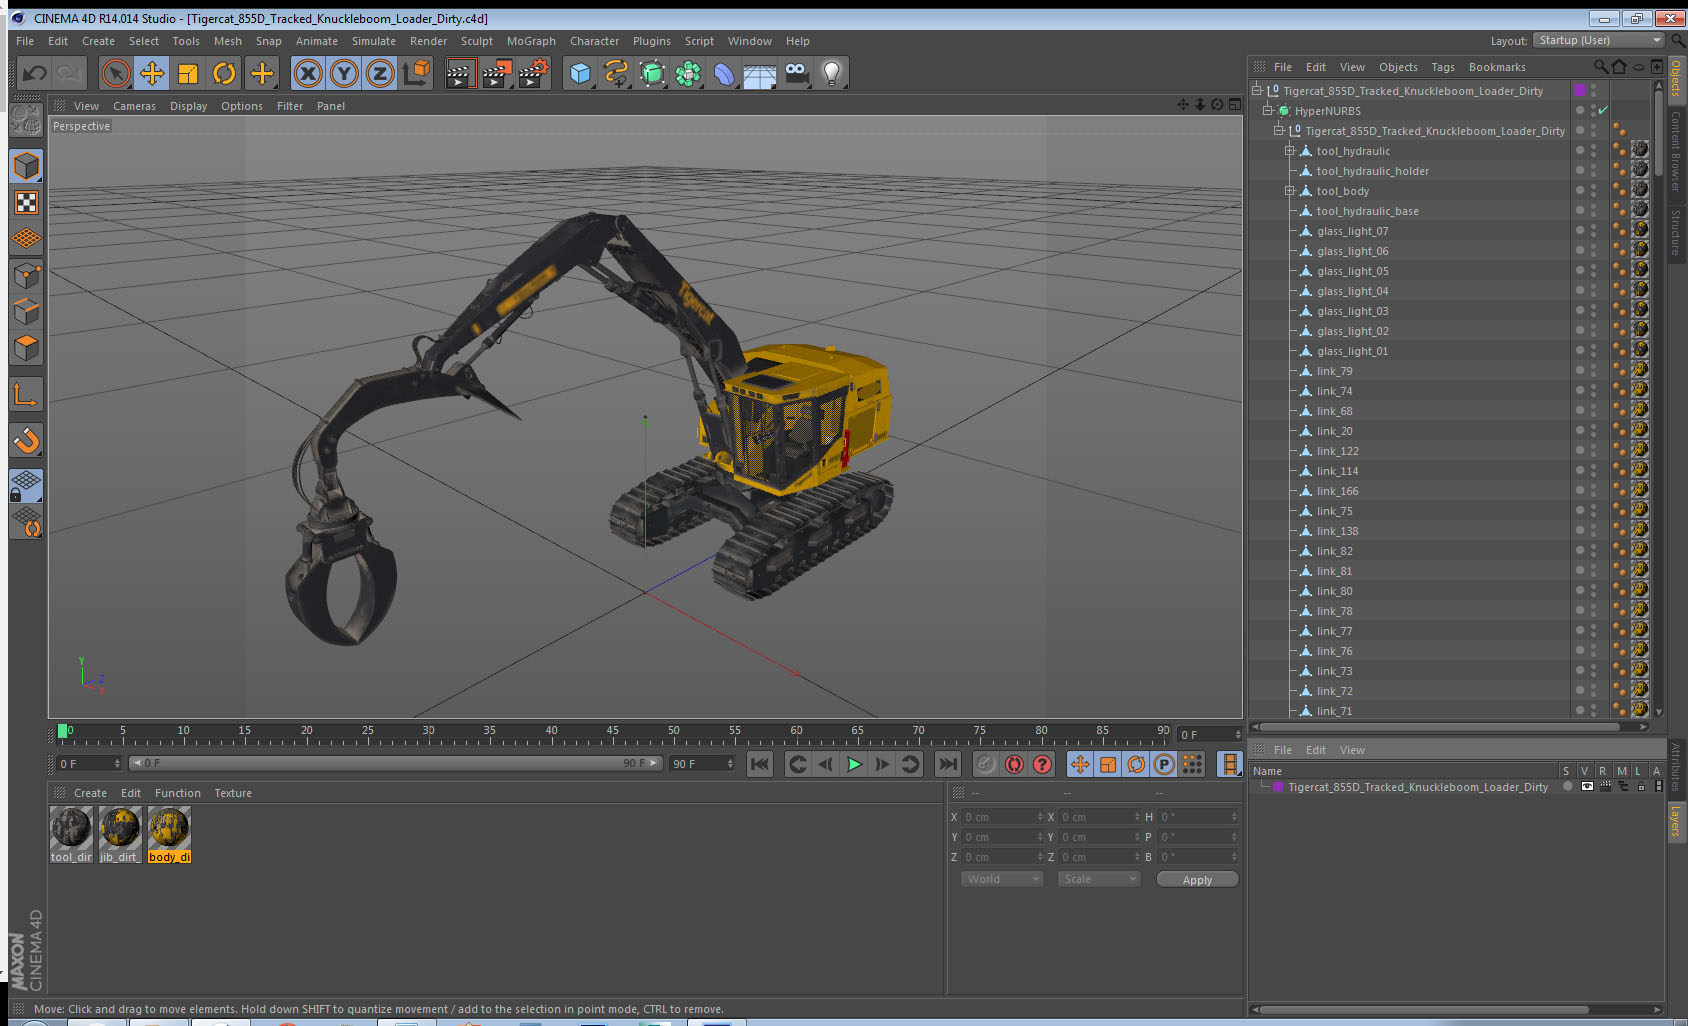The image size is (1688, 1026).
Task: Open the Layout Startup dropdown
Action: [1599, 40]
